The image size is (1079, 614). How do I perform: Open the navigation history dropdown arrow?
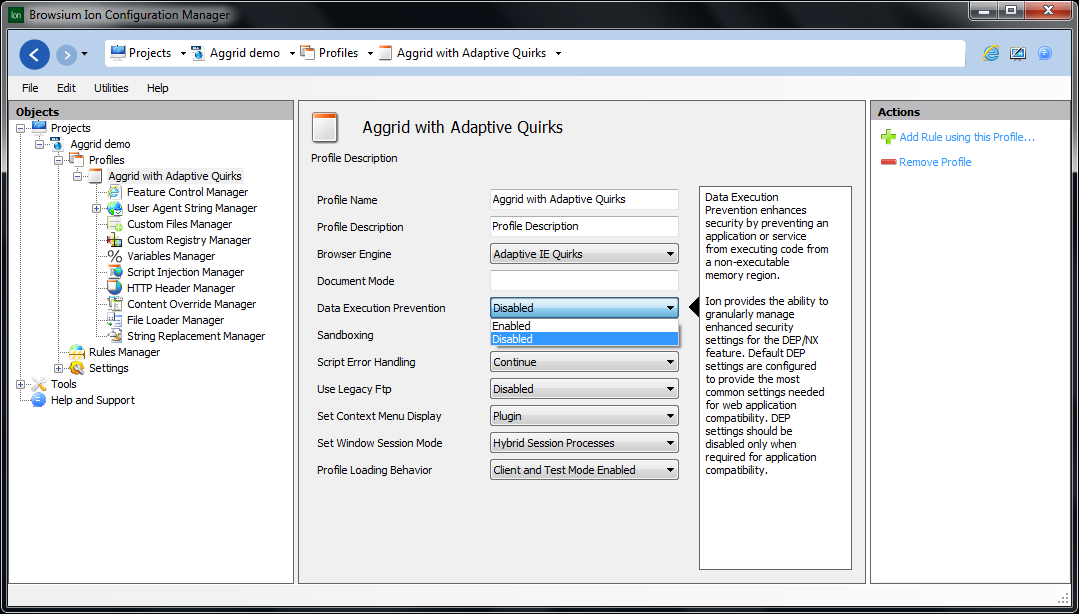(x=84, y=54)
